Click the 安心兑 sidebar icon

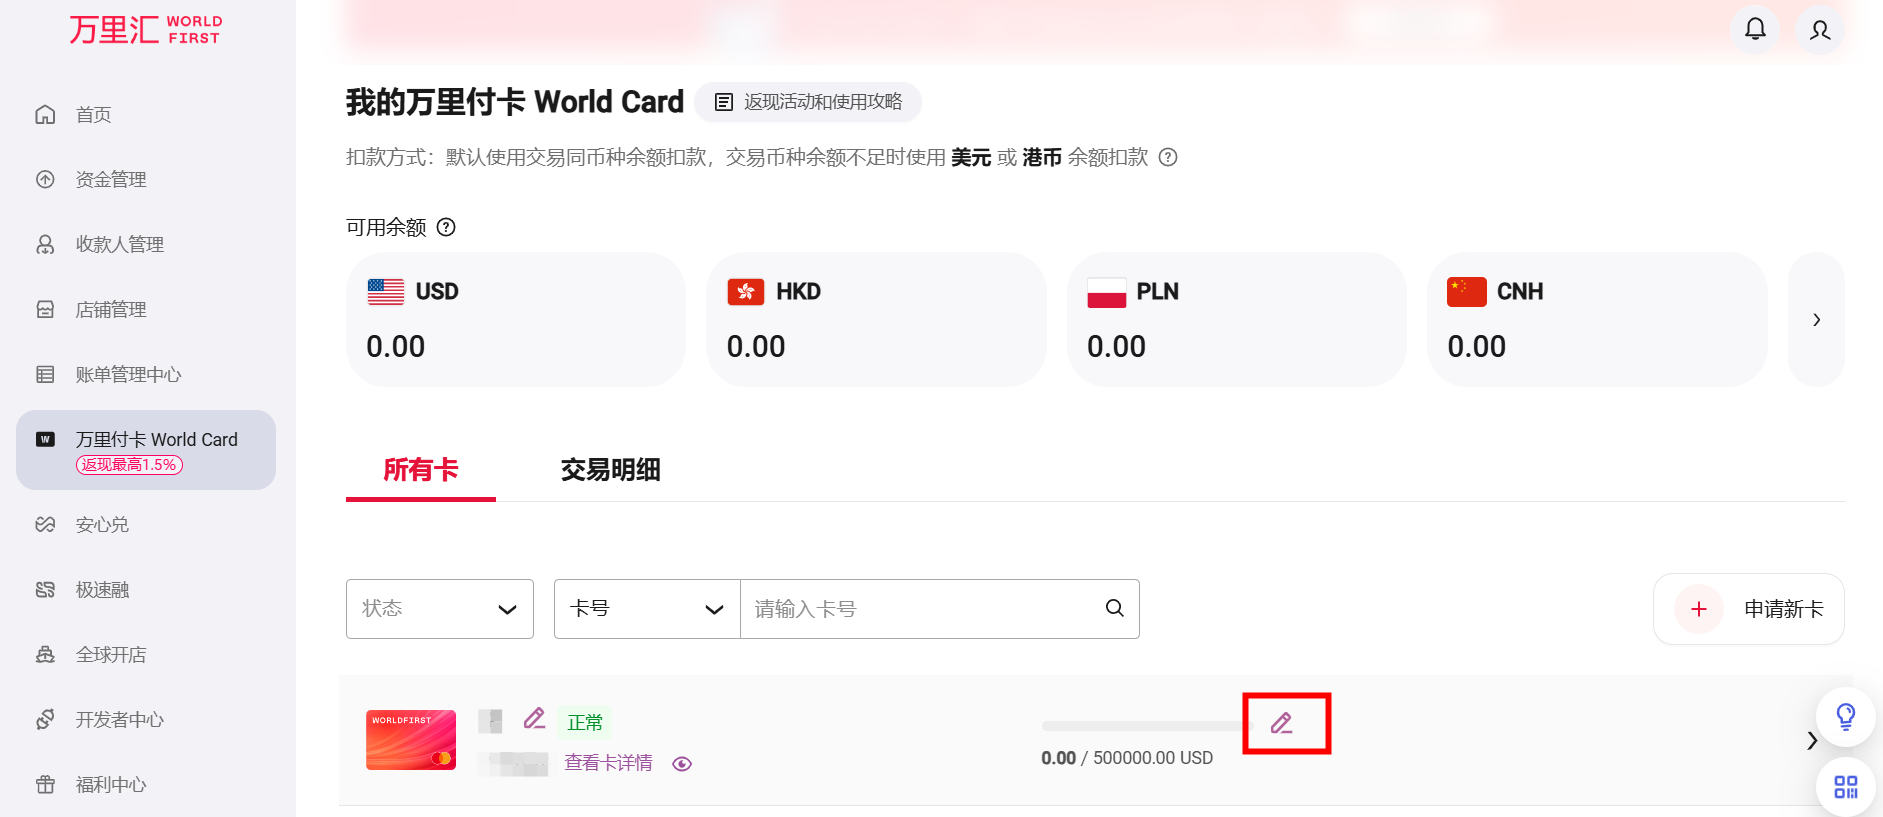coord(45,524)
